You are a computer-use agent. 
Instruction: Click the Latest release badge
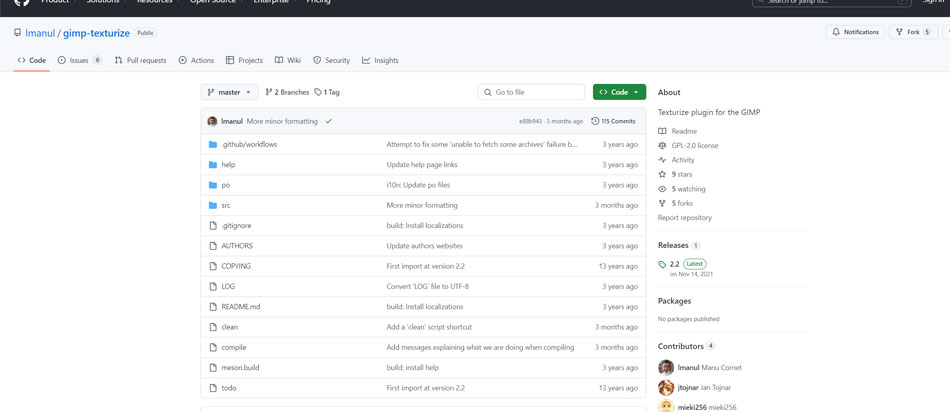click(x=694, y=264)
